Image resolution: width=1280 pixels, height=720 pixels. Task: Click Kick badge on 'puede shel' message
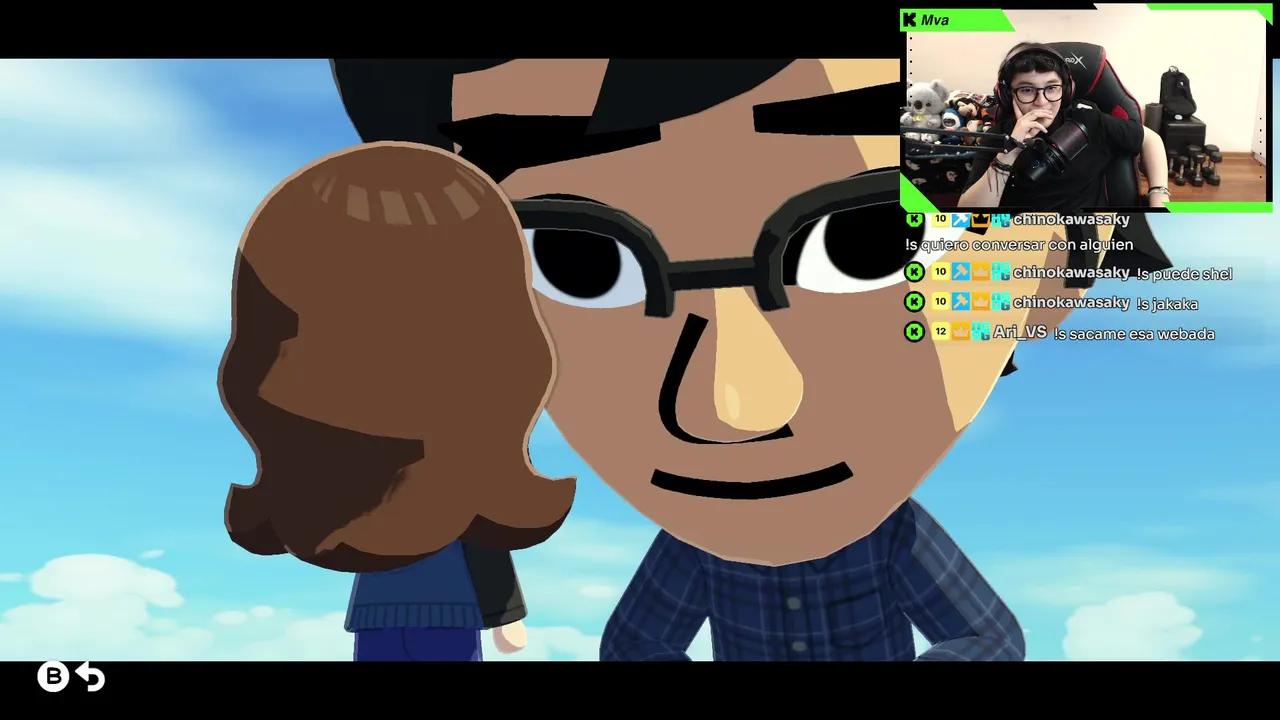[x=914, y=271]
